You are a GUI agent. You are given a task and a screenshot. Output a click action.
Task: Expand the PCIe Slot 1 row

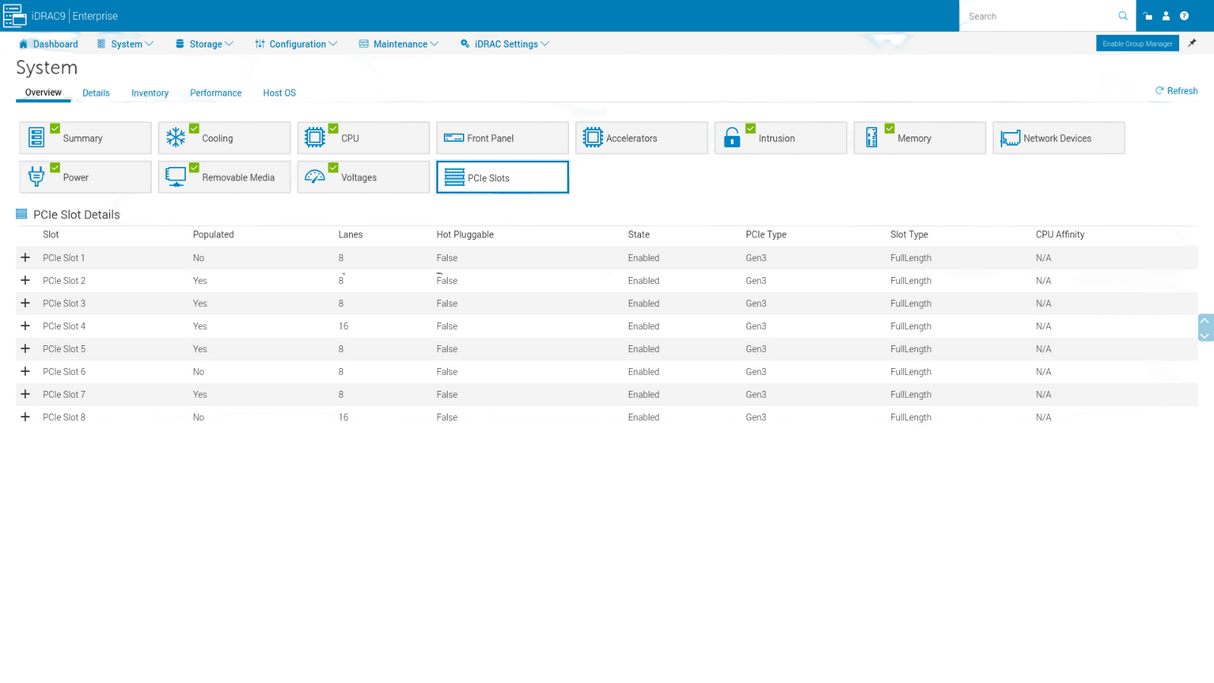[25, 258]
